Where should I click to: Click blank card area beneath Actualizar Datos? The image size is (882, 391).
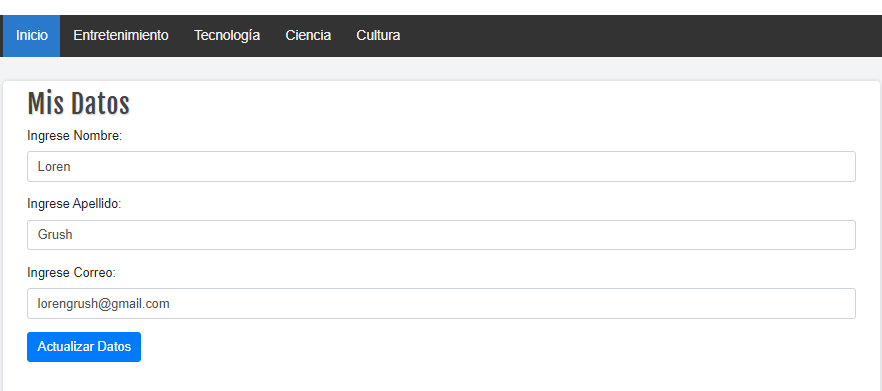[441, 377]
